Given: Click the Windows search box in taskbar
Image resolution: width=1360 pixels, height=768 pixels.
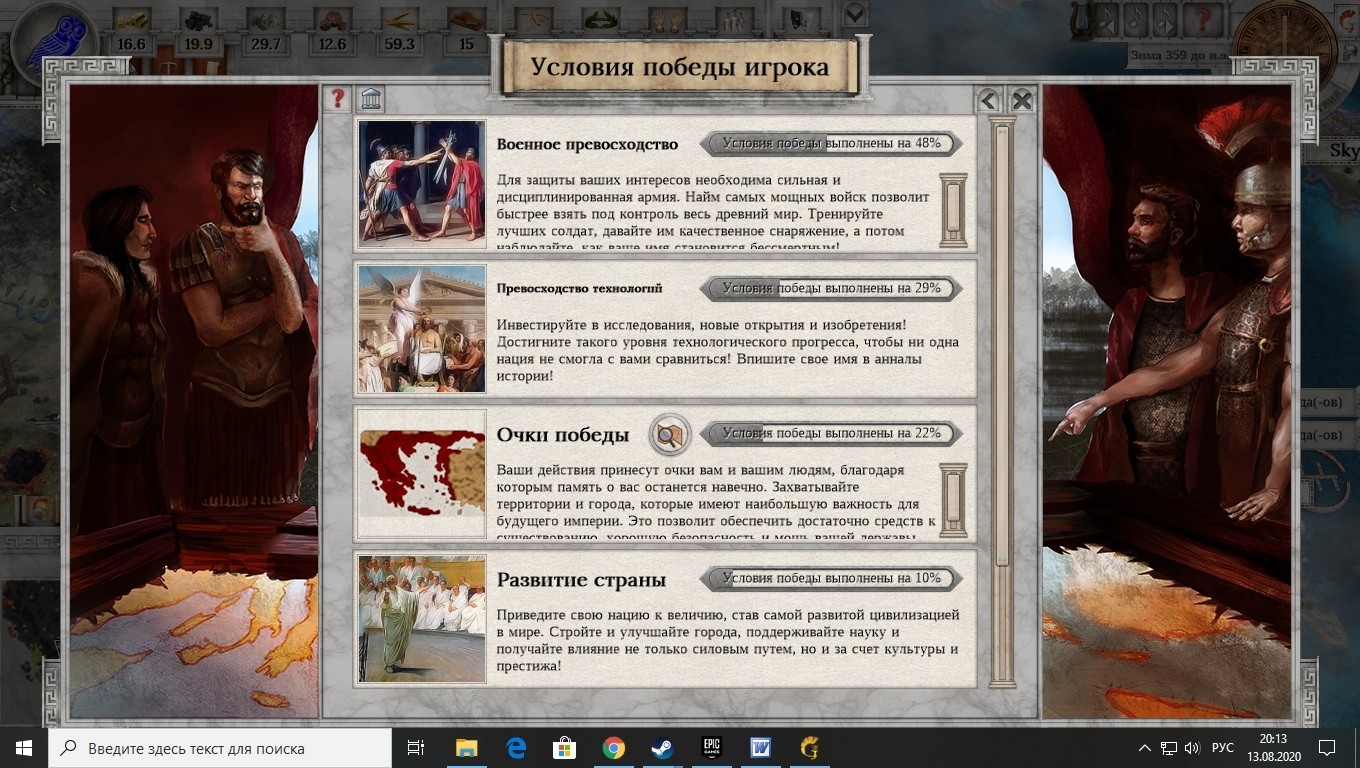Looking at the screenshot, I should [x=220, y=748].
